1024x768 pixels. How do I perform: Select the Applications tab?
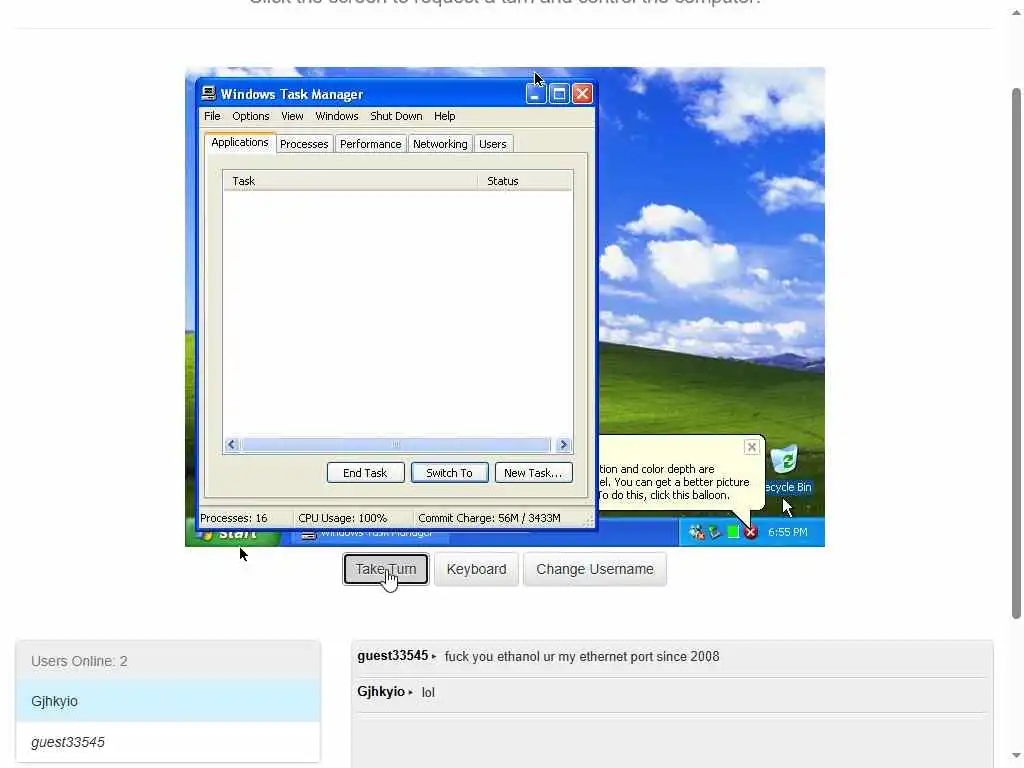240,142
